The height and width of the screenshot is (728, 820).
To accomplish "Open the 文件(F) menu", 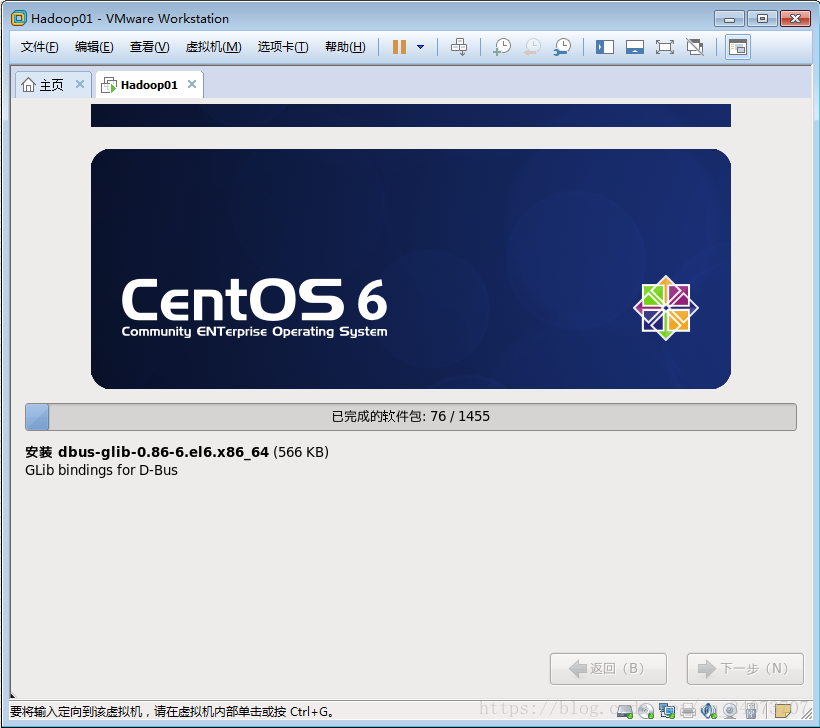I will click(39, 47).
